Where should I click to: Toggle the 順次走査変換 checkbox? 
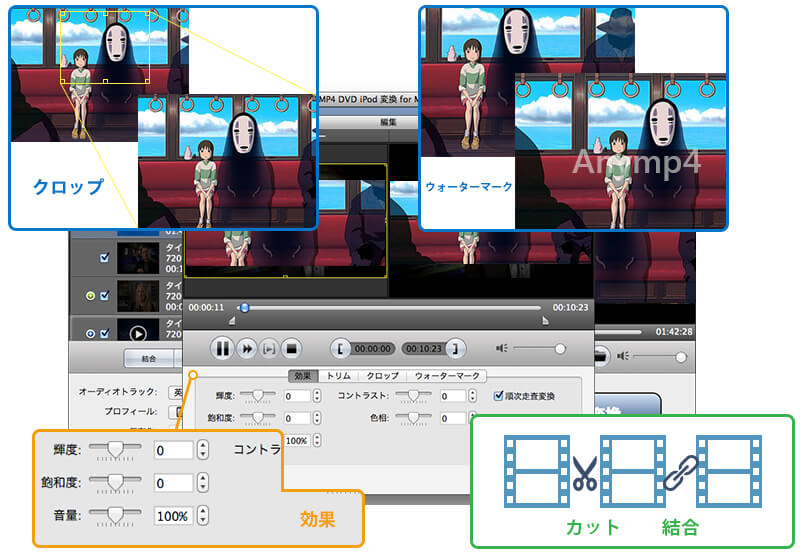click(498, 396)
